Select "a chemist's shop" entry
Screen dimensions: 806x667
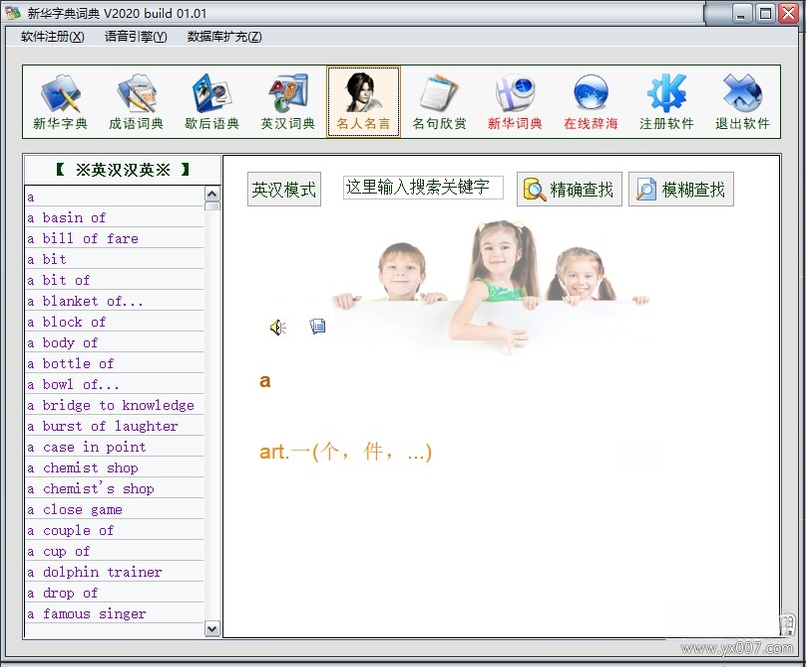click(x=115, y=488)
